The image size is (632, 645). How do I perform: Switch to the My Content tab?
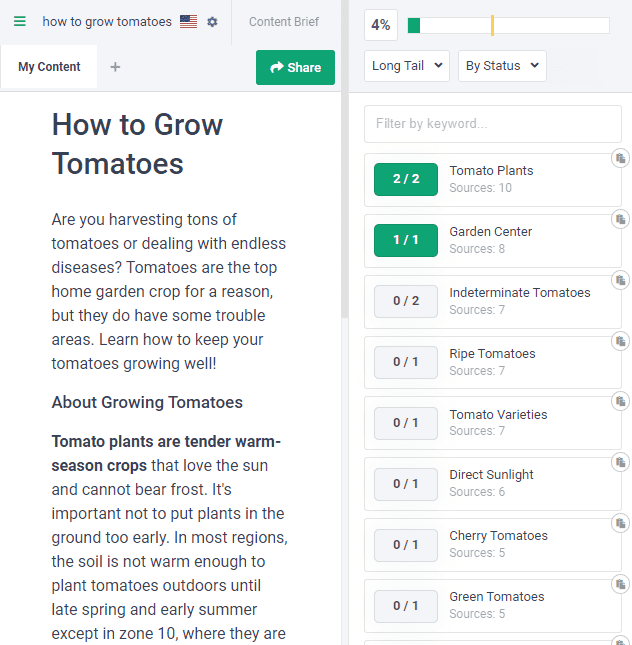(x=49, y=67)
